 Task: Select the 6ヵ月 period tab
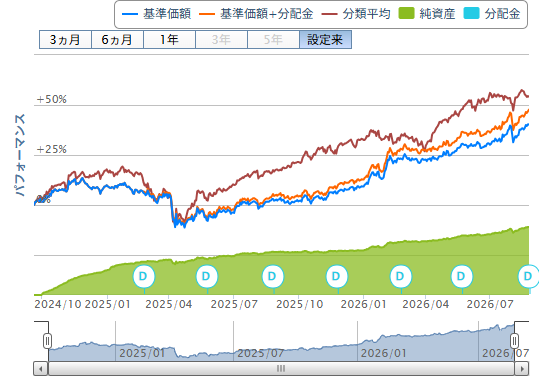[x=117, y=40]
